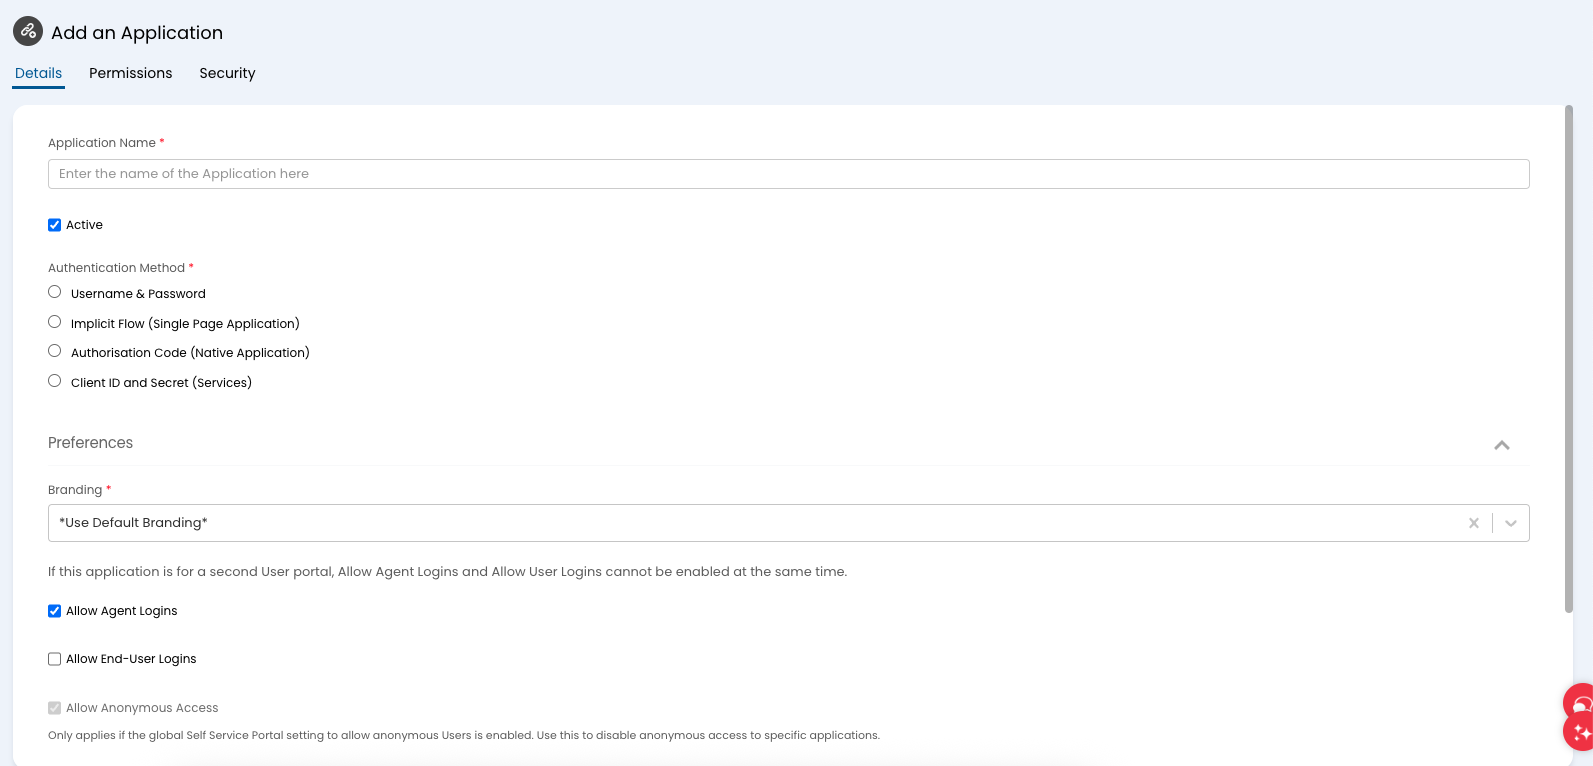Collapse the Preferences section with the chevron
Viewport: 1593px width, 766px height.
(1501, 445)
